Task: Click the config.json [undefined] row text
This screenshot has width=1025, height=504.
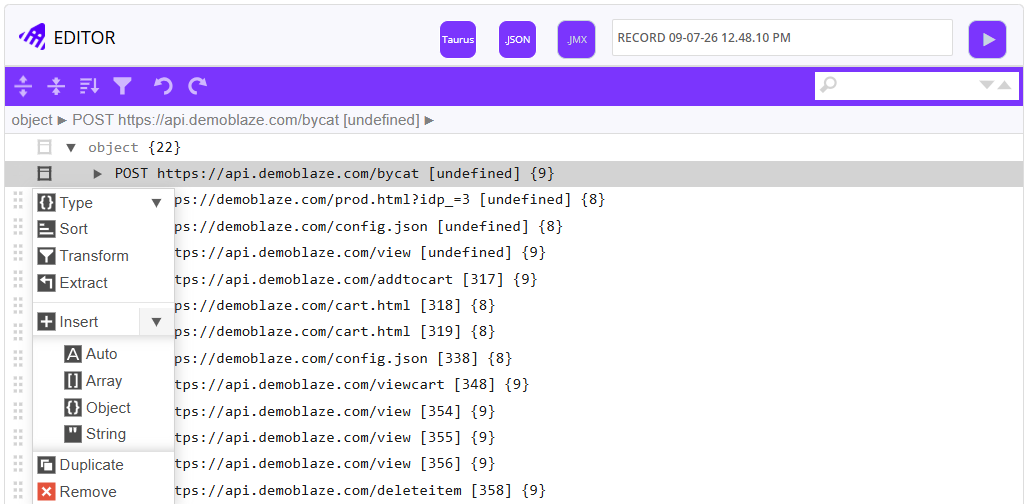Action: coord(369,227)
